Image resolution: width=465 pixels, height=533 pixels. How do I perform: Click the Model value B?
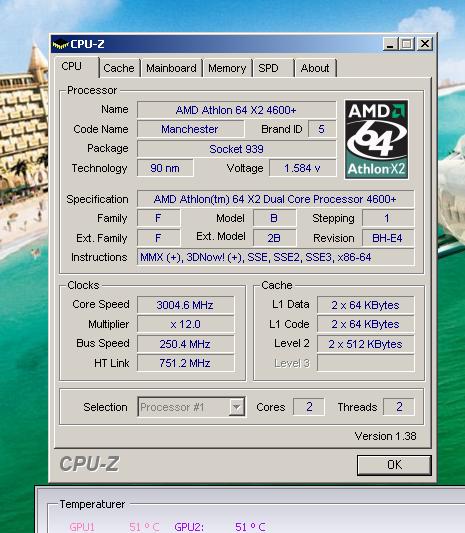[274, 218]
